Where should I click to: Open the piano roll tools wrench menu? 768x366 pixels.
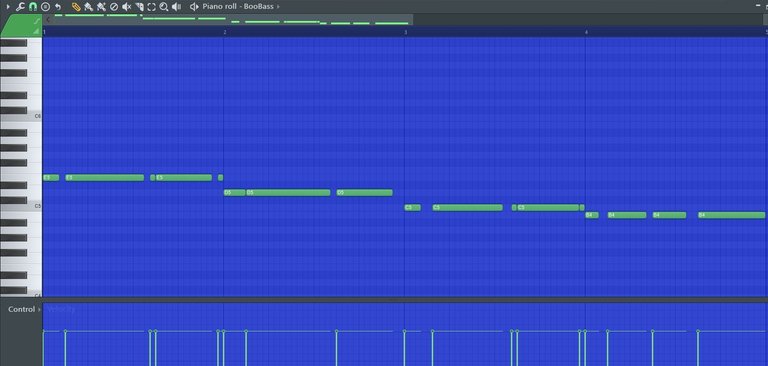tap(20, 7)
